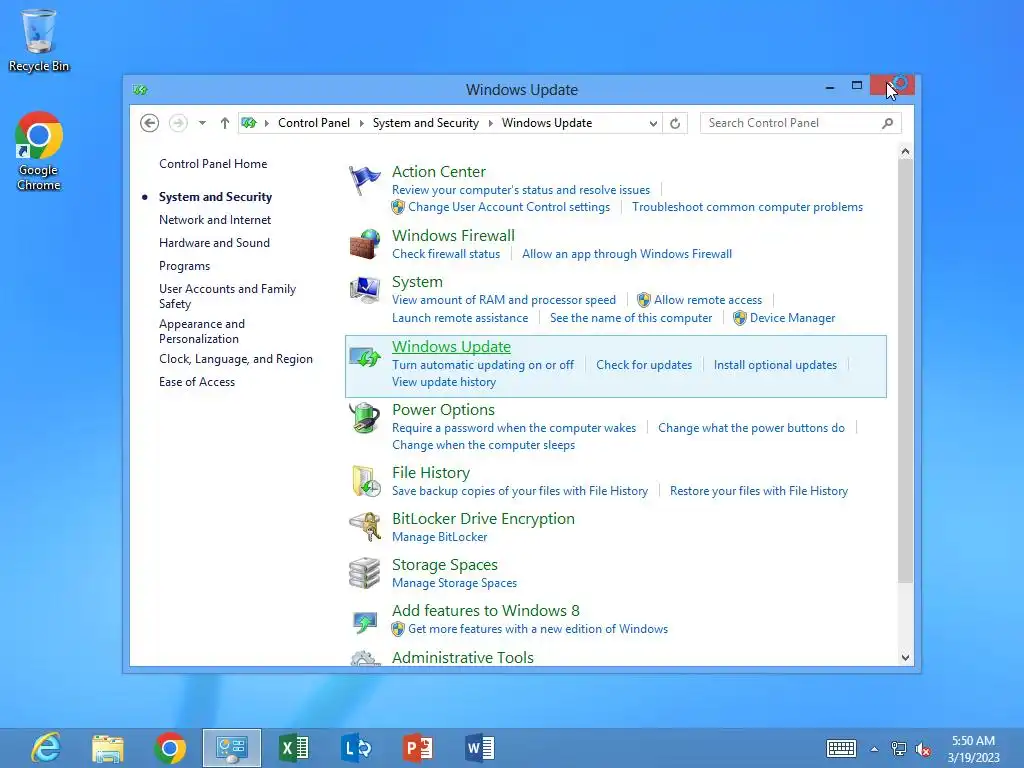The width and height of the screenshot is (1024, 768).
Task: Open Internet Explorer from the taskbar
Action: (x=46, y=748)
